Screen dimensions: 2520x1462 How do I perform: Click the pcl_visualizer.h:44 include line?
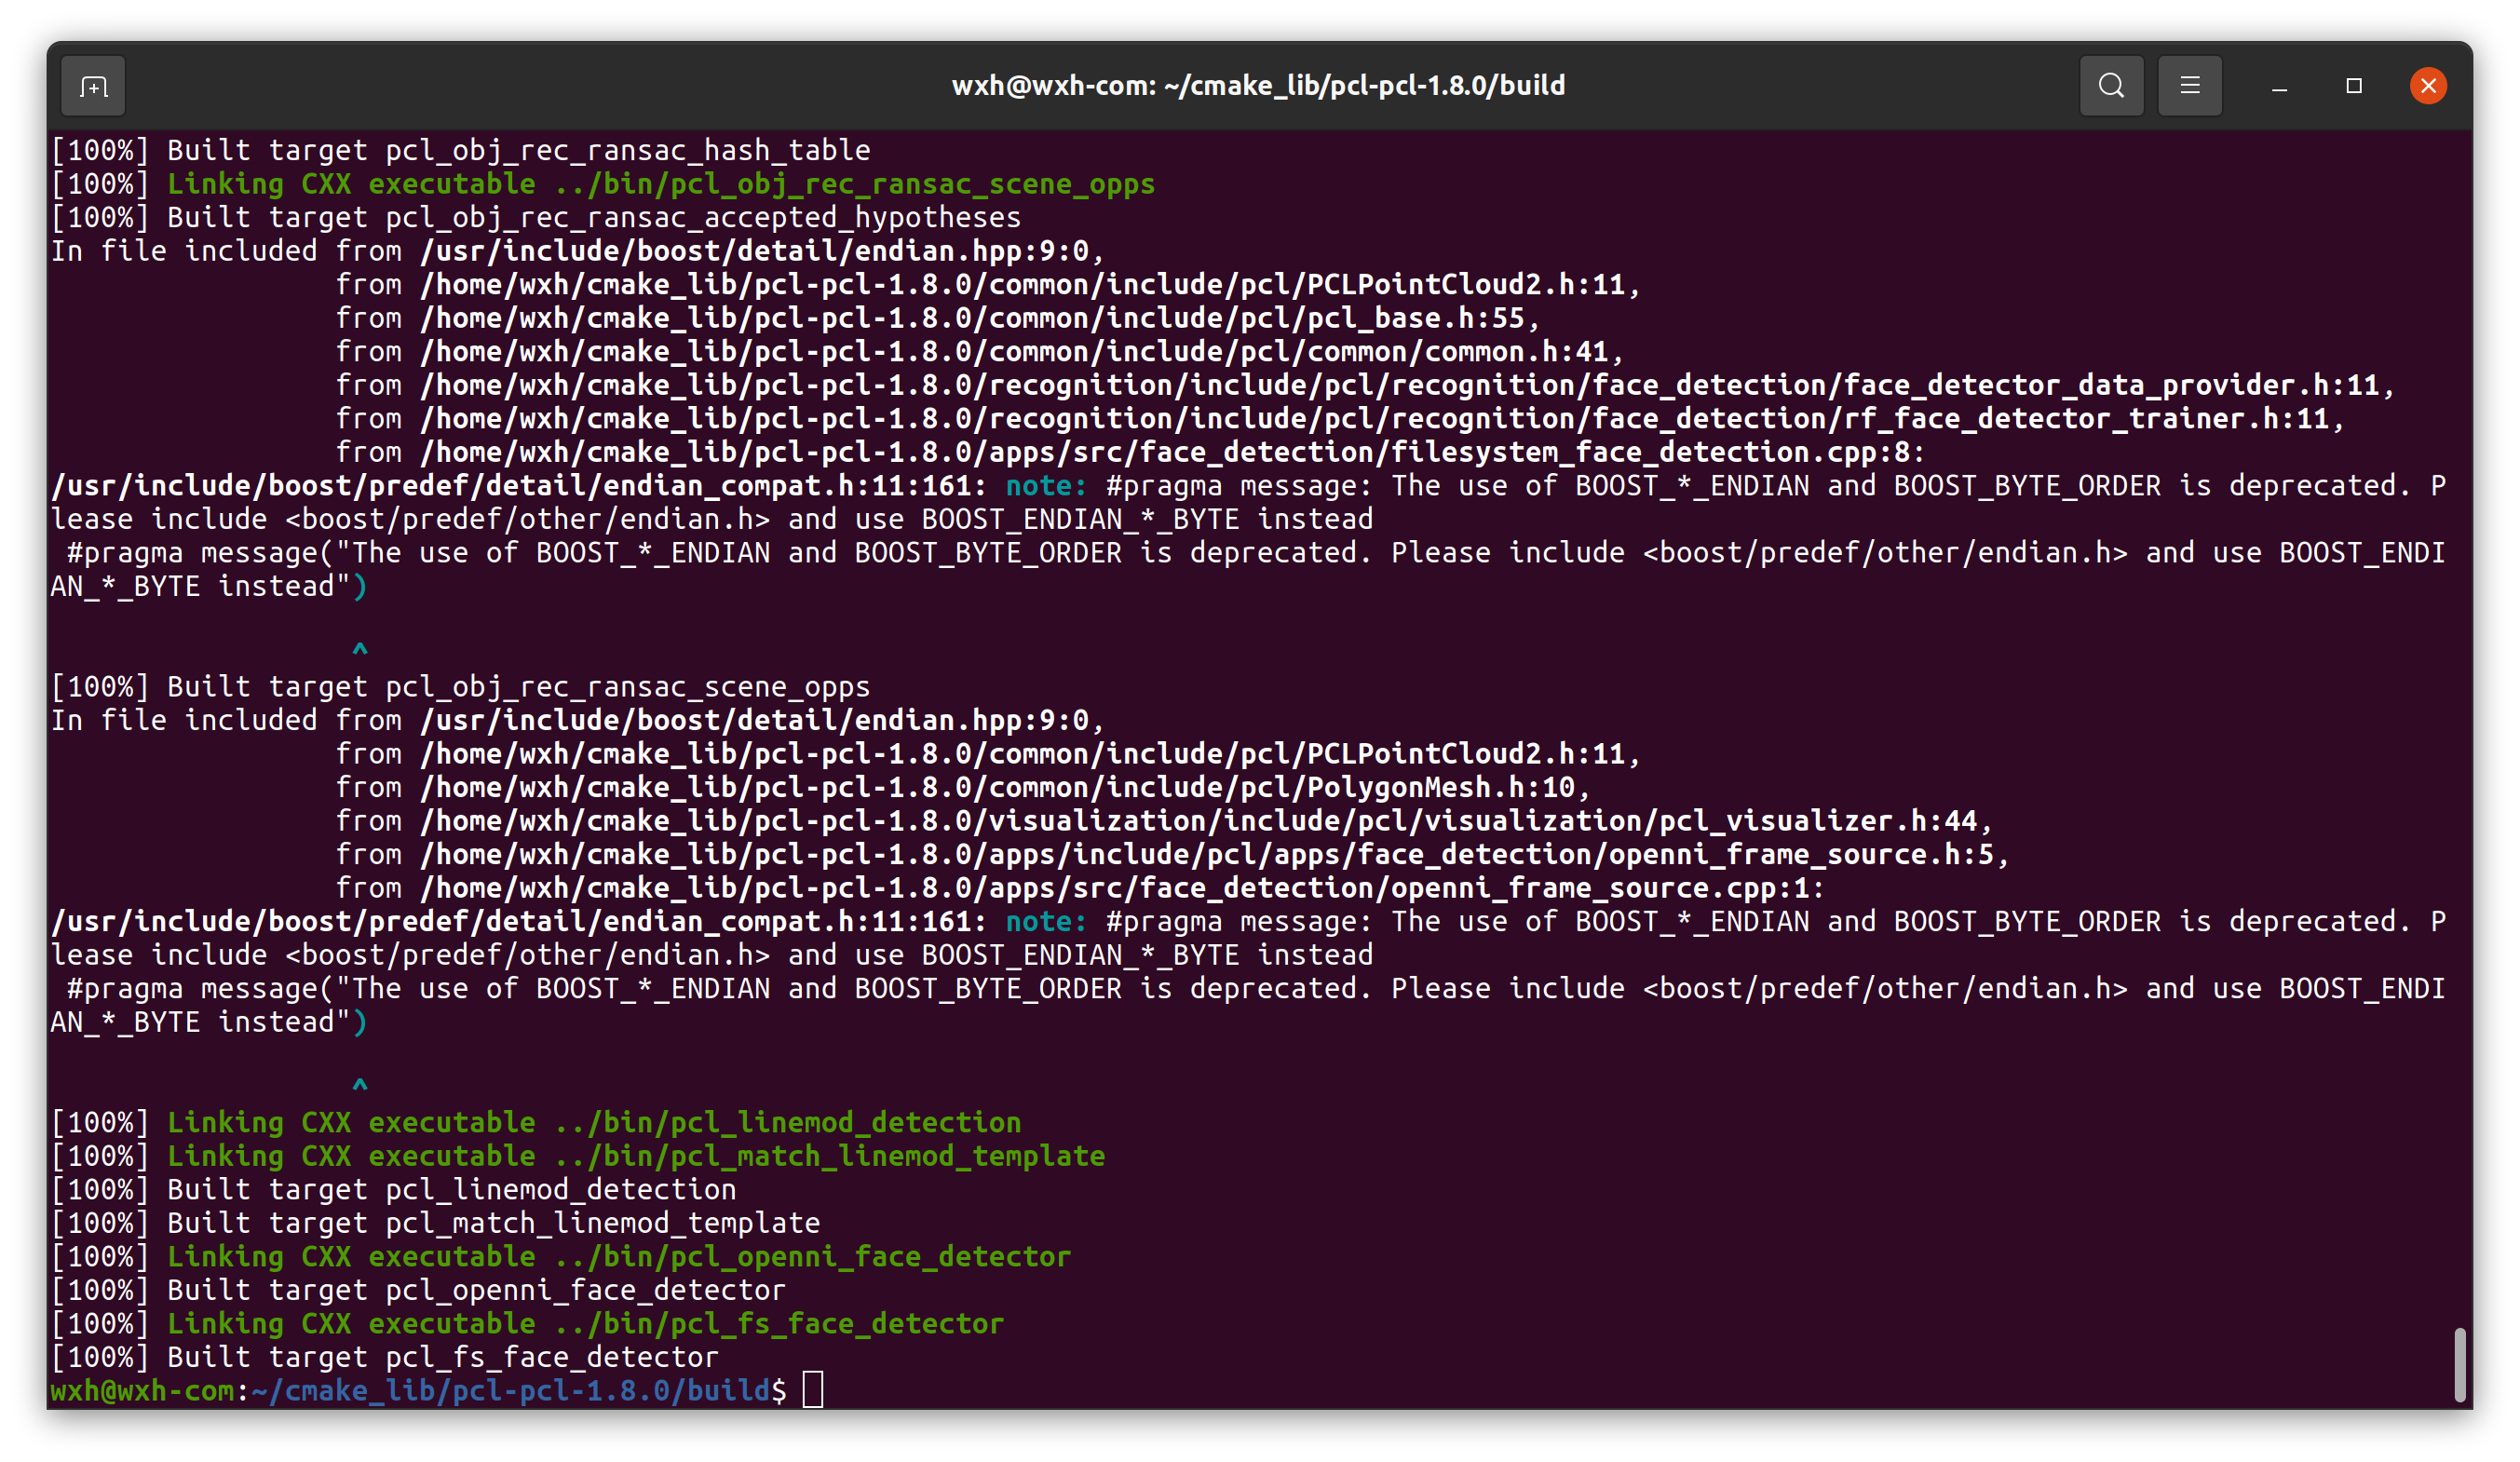[x=1200, y=820]
